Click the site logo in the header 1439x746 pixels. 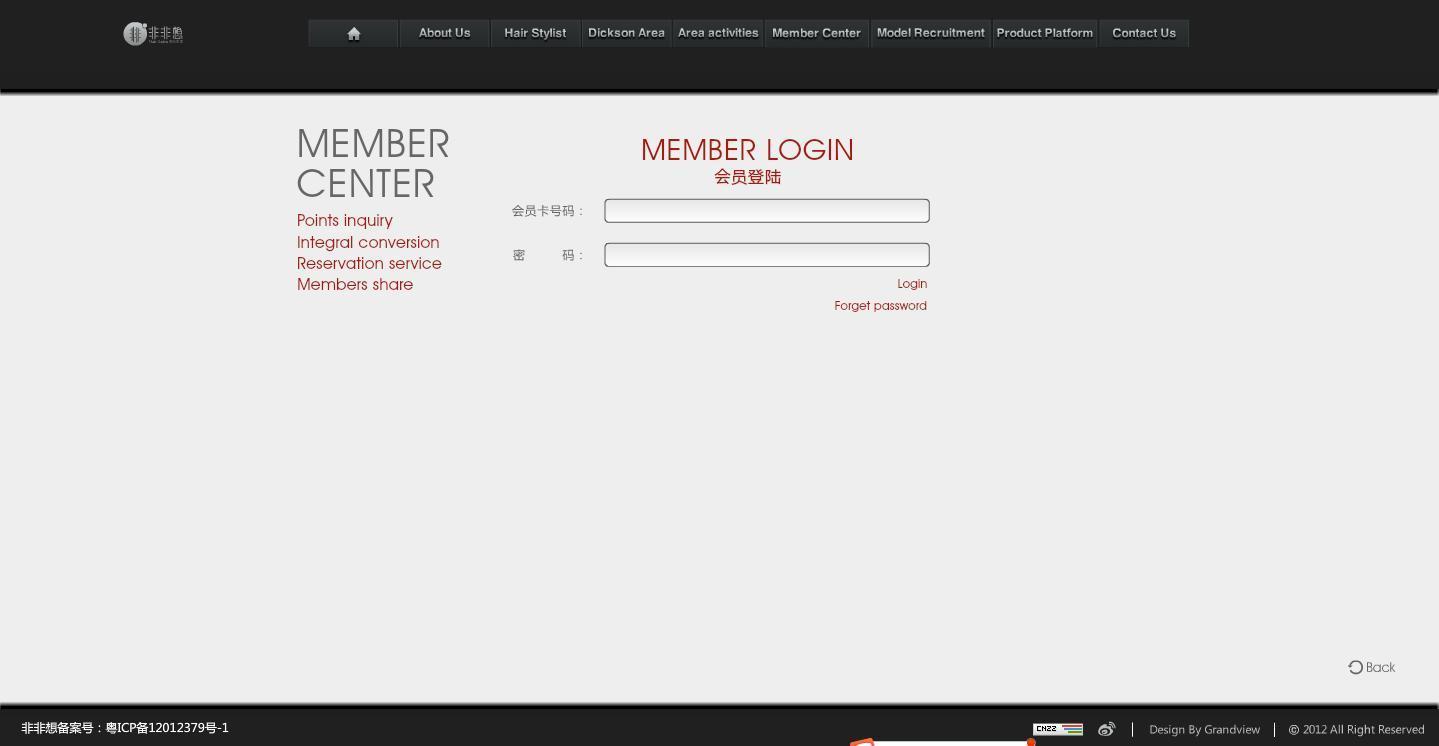pyautogui.click(x=153, y=34)
